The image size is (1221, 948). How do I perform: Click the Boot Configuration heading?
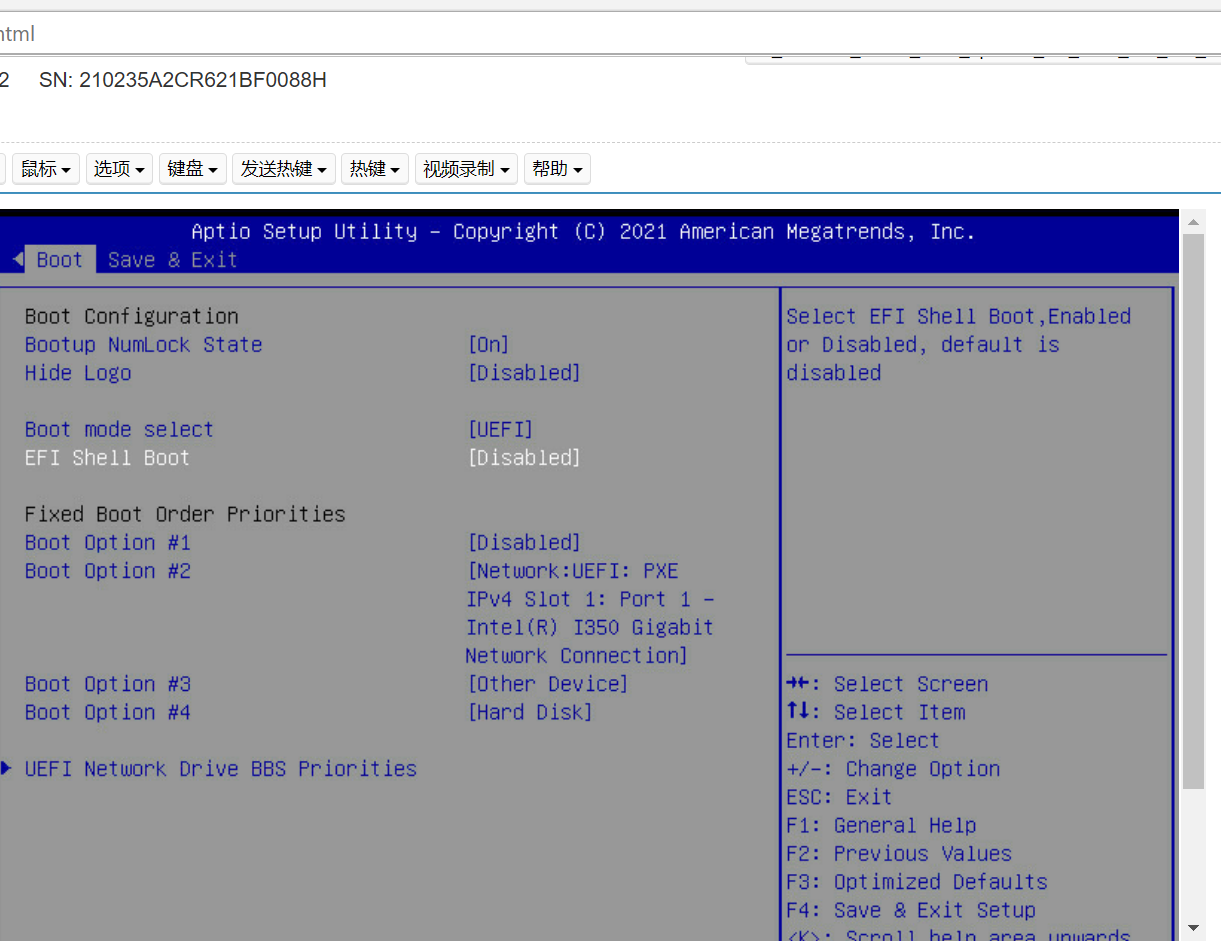click(x=132, y=317)
